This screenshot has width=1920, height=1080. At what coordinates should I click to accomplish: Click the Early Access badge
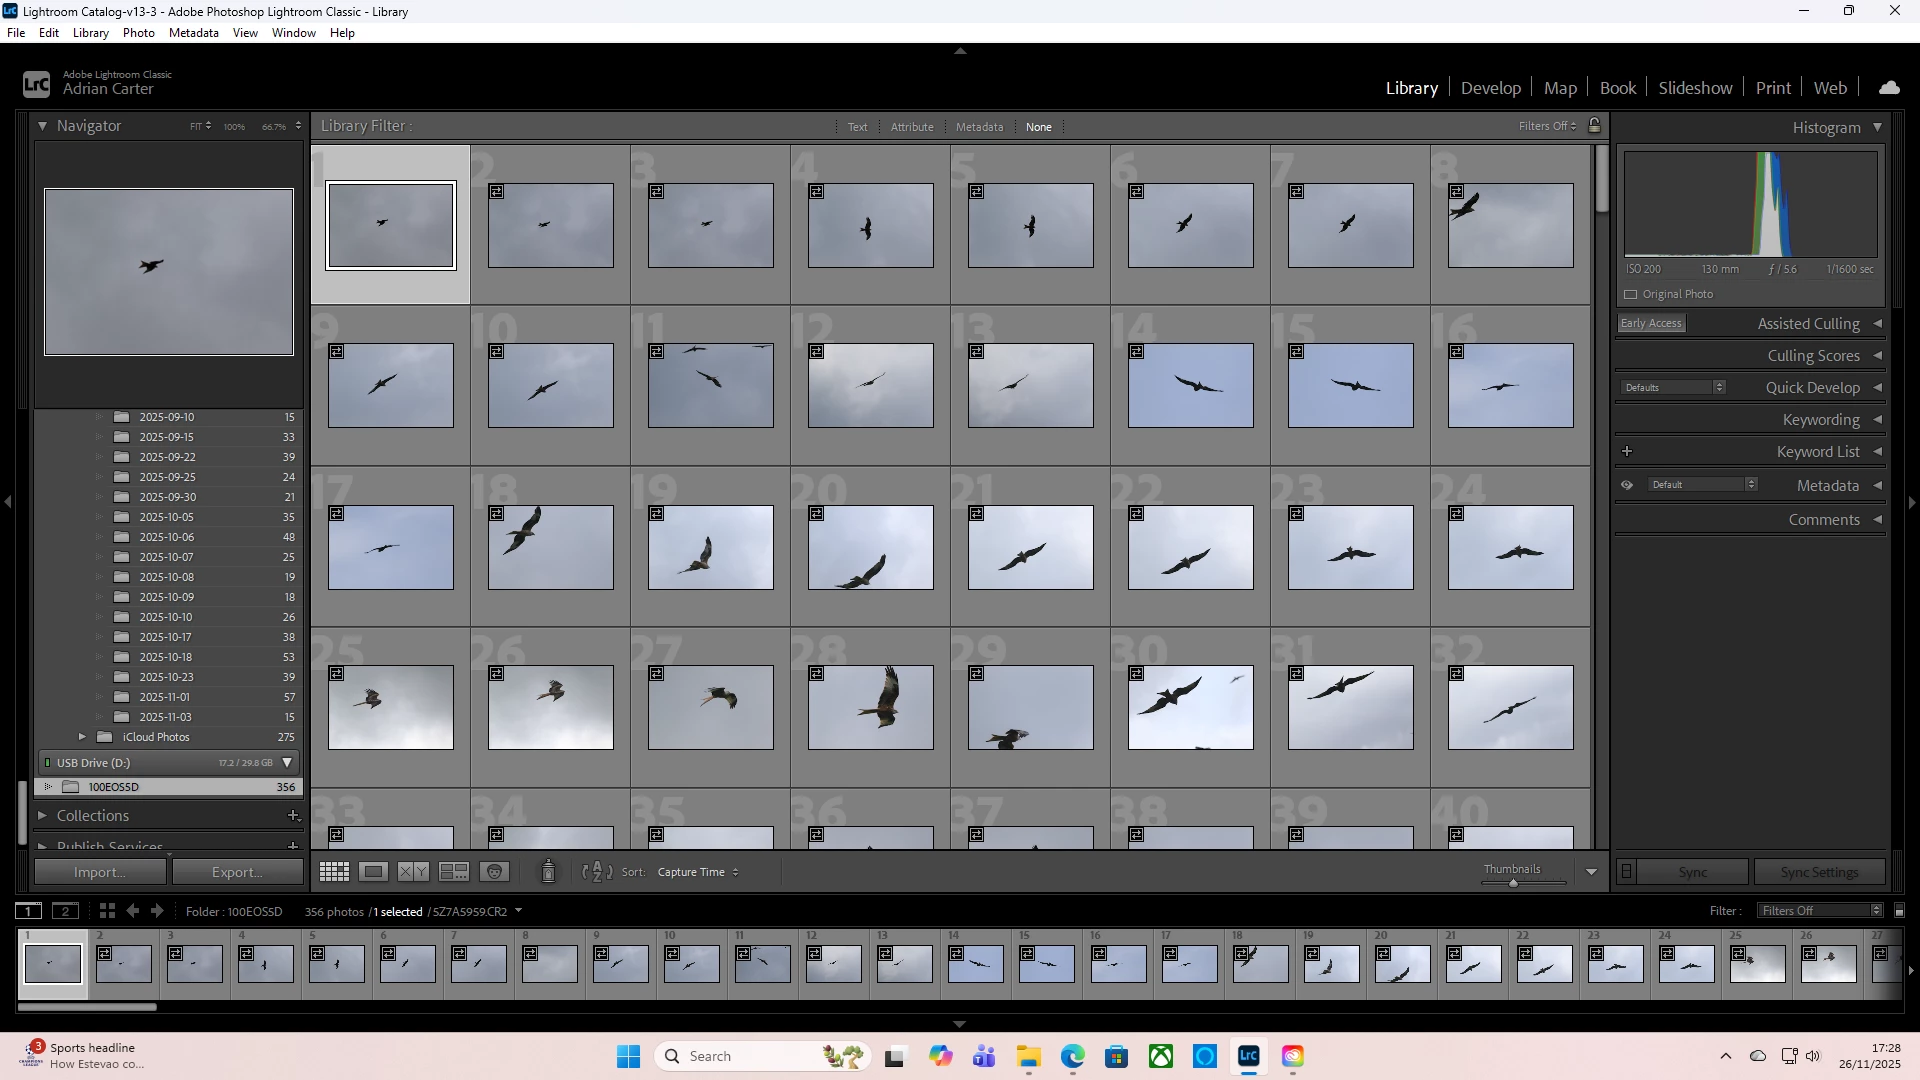point(1651,323)
